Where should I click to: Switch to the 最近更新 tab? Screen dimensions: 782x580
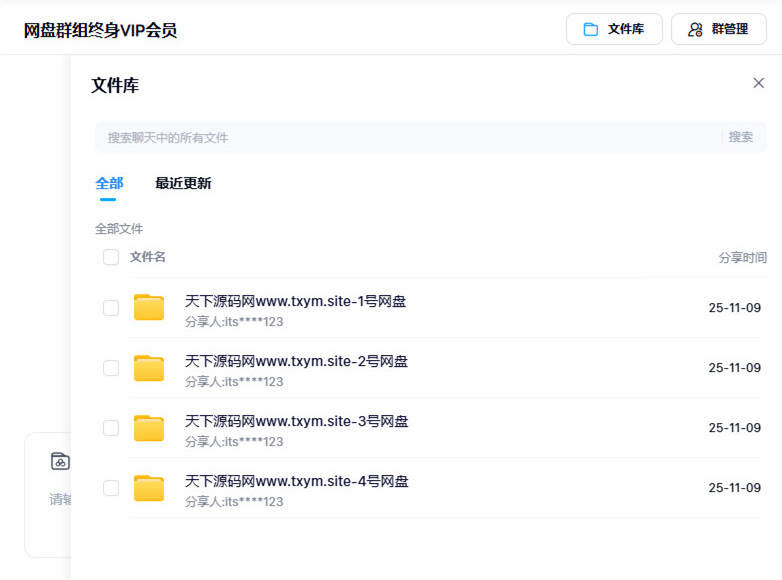(x=183, y=183)
